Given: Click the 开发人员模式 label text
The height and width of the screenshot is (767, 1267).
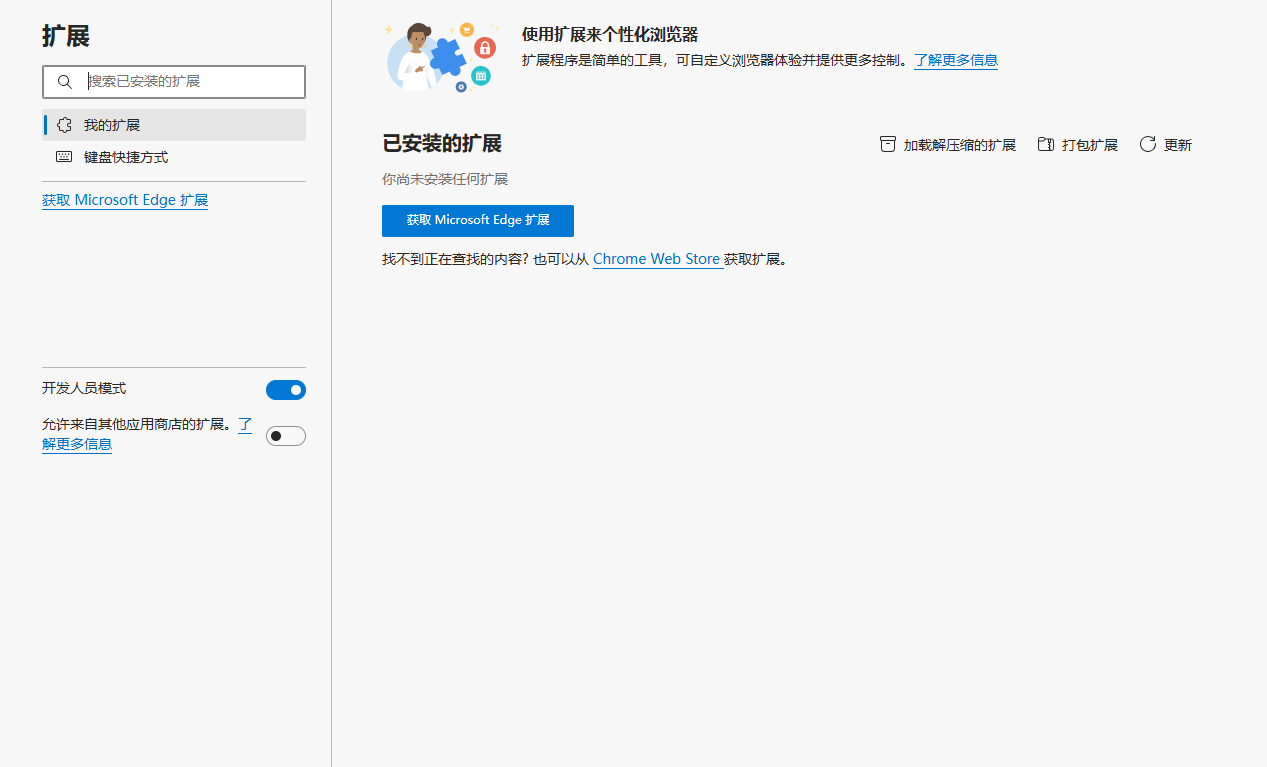Looking at the screenshot, I should click(84, 389).
